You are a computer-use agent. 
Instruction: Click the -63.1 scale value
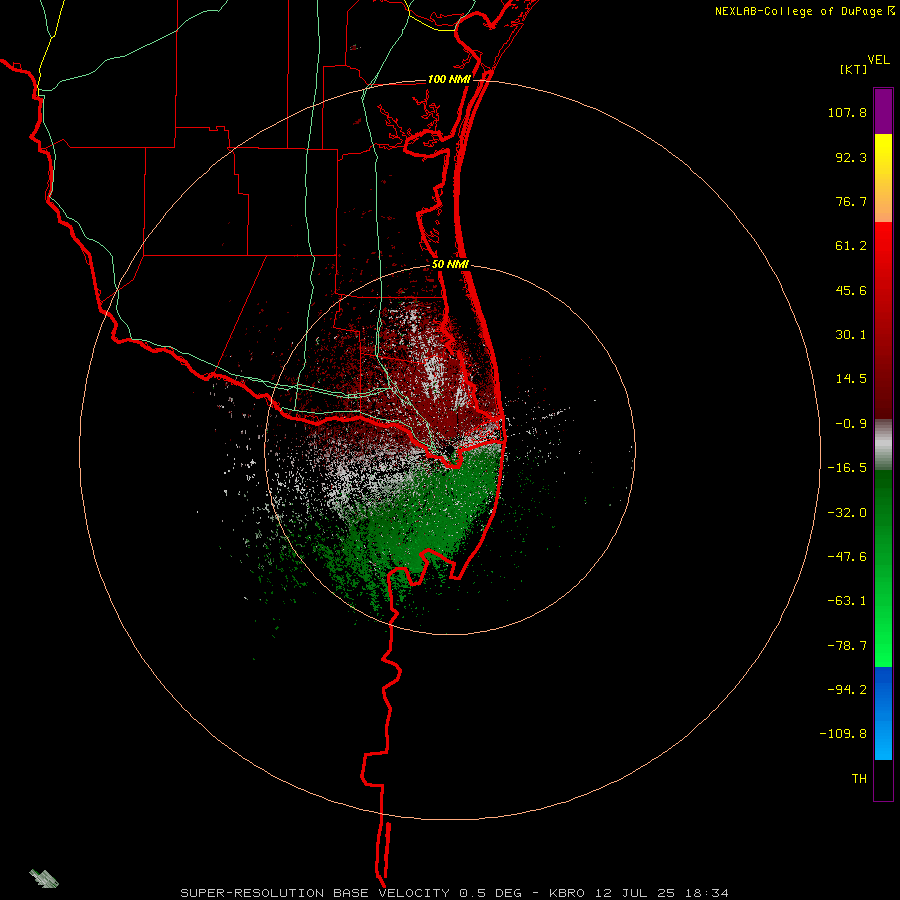[x=847, y=601]
